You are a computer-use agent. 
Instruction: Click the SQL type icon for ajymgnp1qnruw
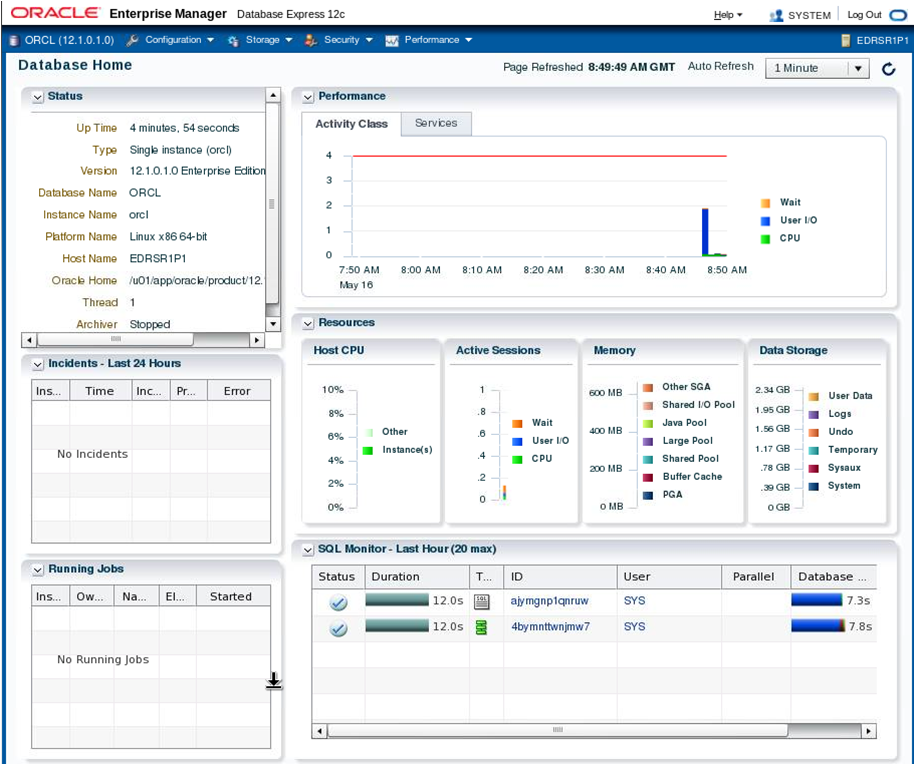pyautogui.click(x=481, y=602)
